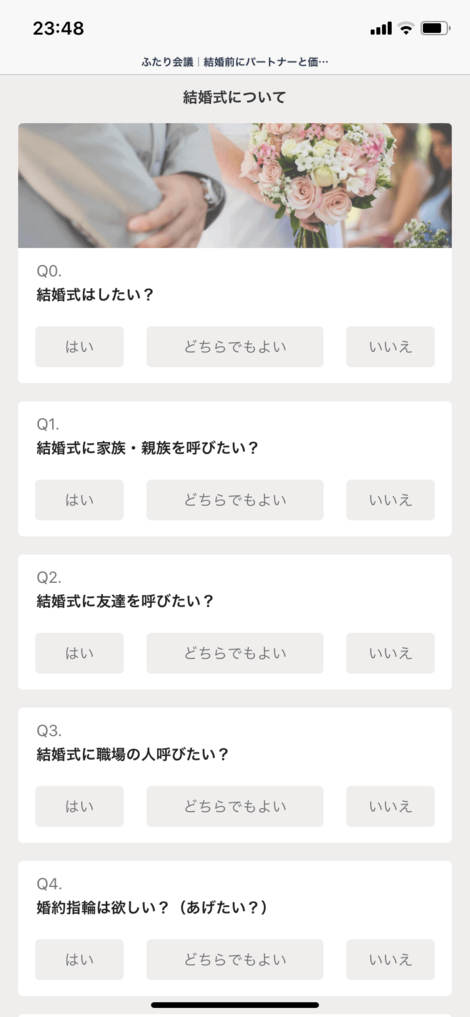470x1017 pixels.
Task: Pick どちらでもよい for Q3 coworkers question
Action: 235,806
